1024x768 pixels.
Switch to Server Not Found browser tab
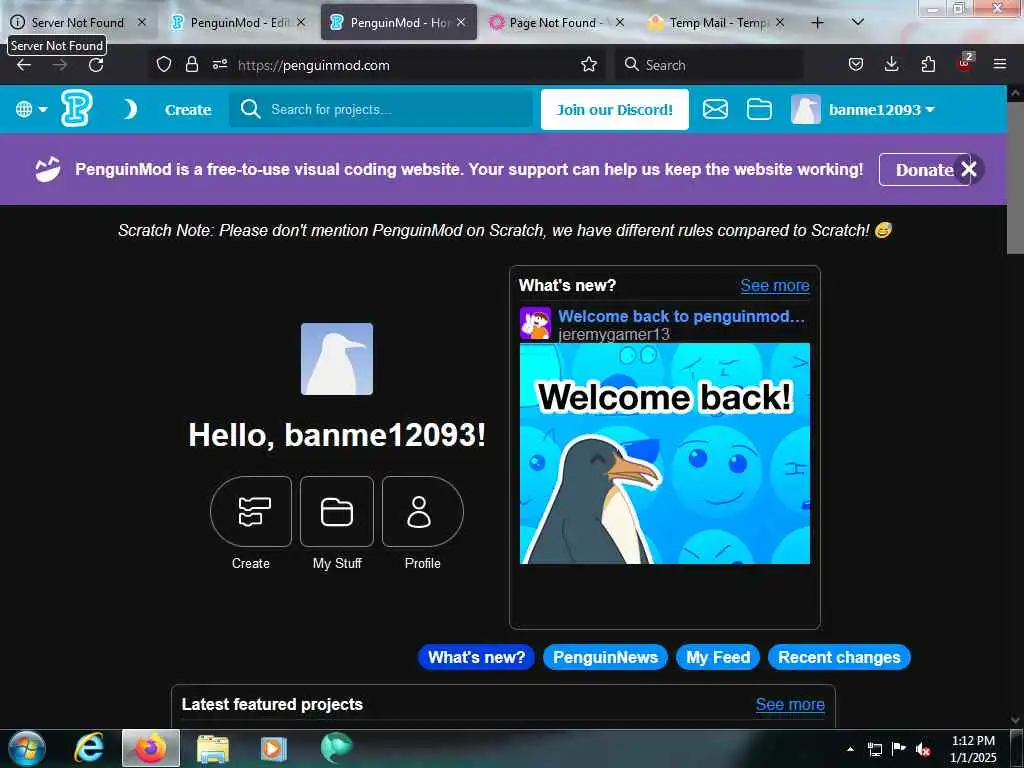click(x=77, y=22)
